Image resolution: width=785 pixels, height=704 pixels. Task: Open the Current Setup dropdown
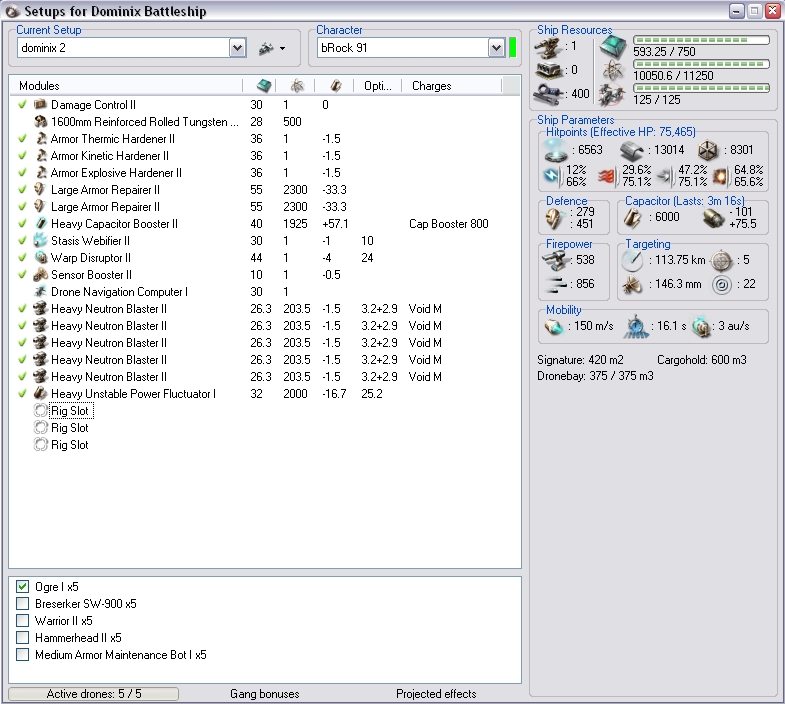click(x=237, y=48)
